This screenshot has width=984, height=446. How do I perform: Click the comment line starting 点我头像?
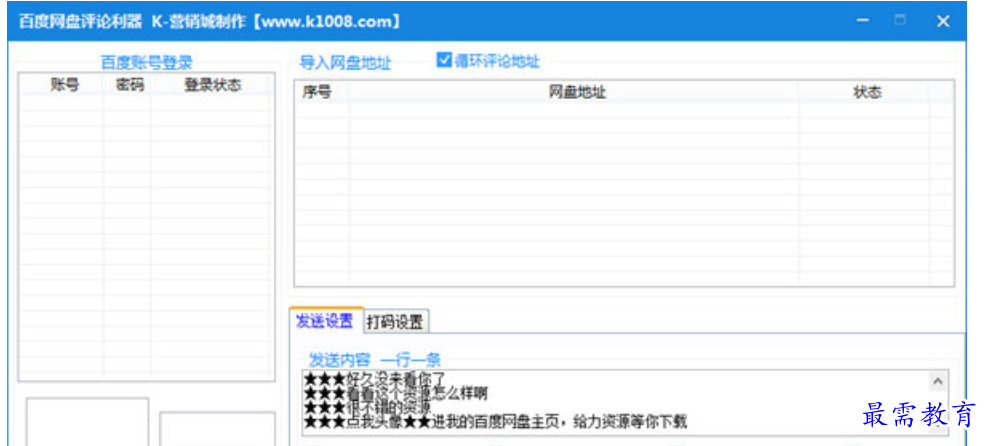pyautogui.click(x=495, y=422)
